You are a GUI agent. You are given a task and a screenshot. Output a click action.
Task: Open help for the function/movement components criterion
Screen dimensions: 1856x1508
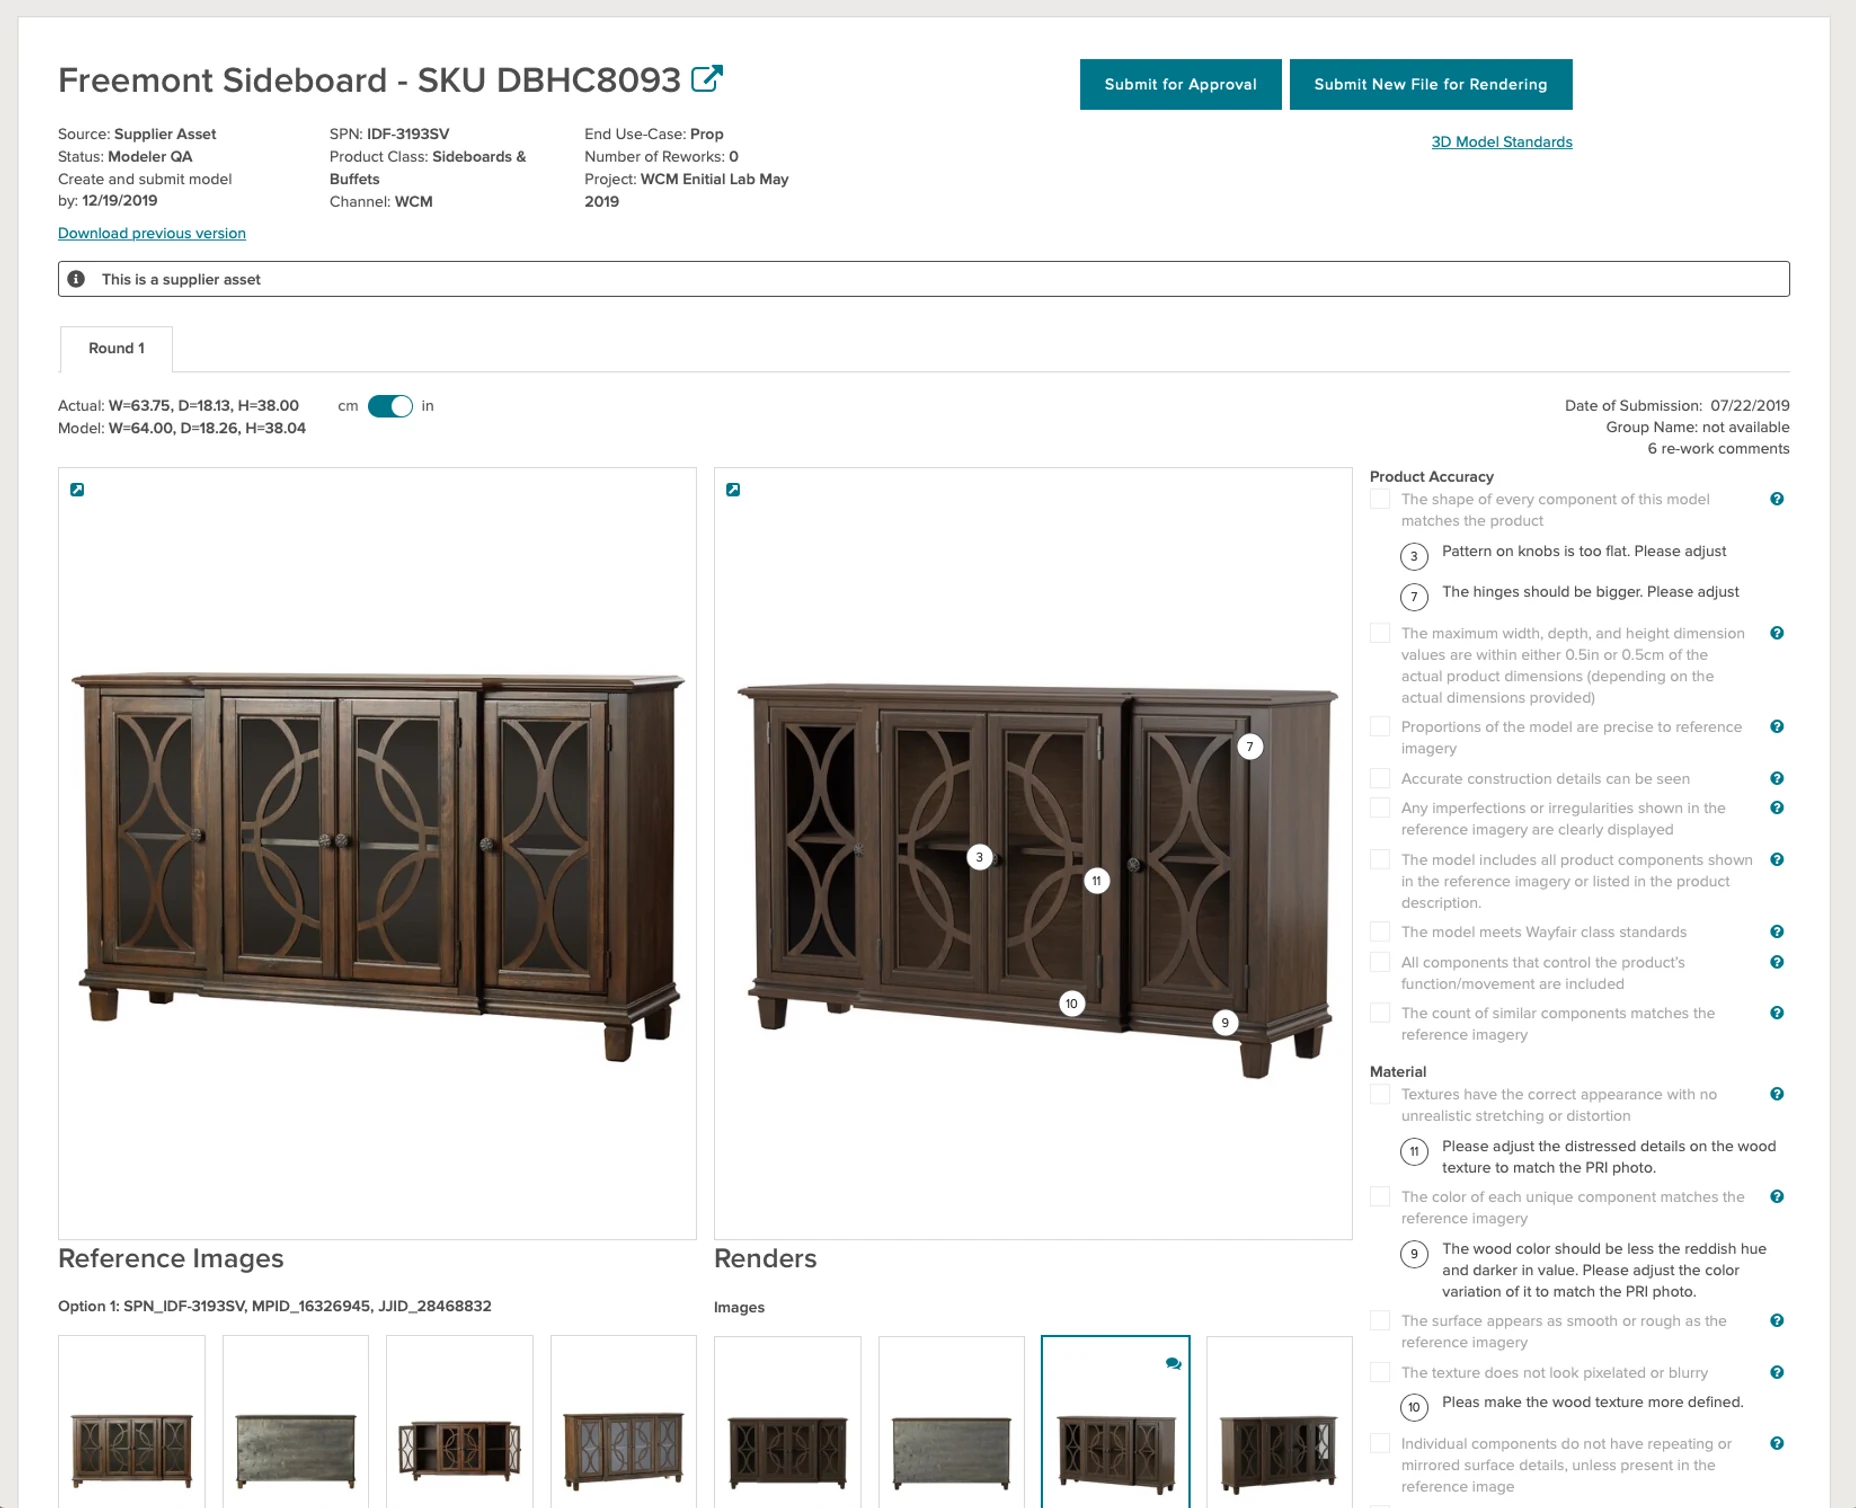click(1777, 962)
